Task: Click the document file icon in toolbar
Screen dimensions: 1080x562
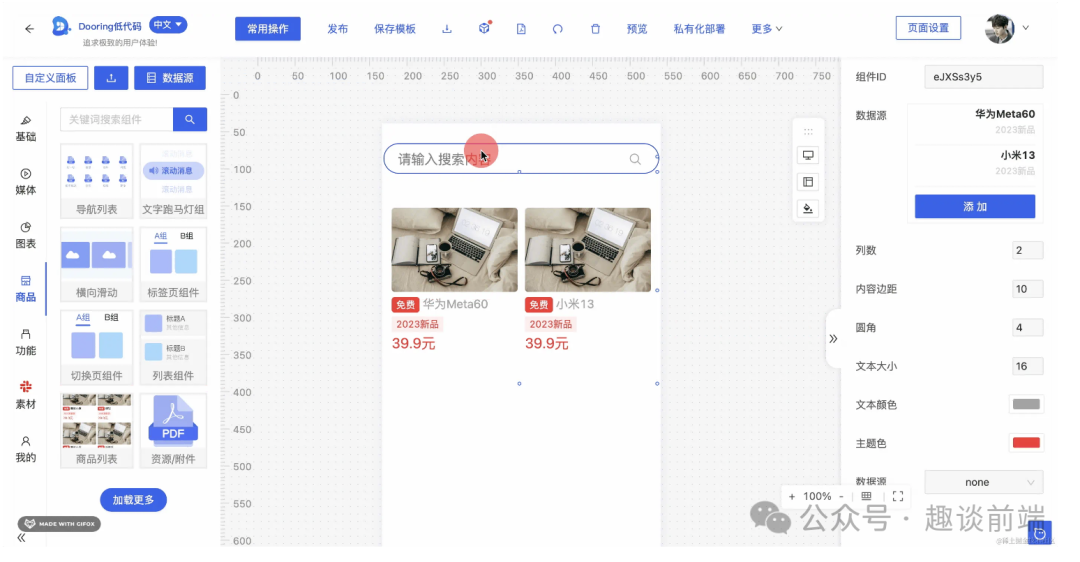Action: (x=521, y=29)
